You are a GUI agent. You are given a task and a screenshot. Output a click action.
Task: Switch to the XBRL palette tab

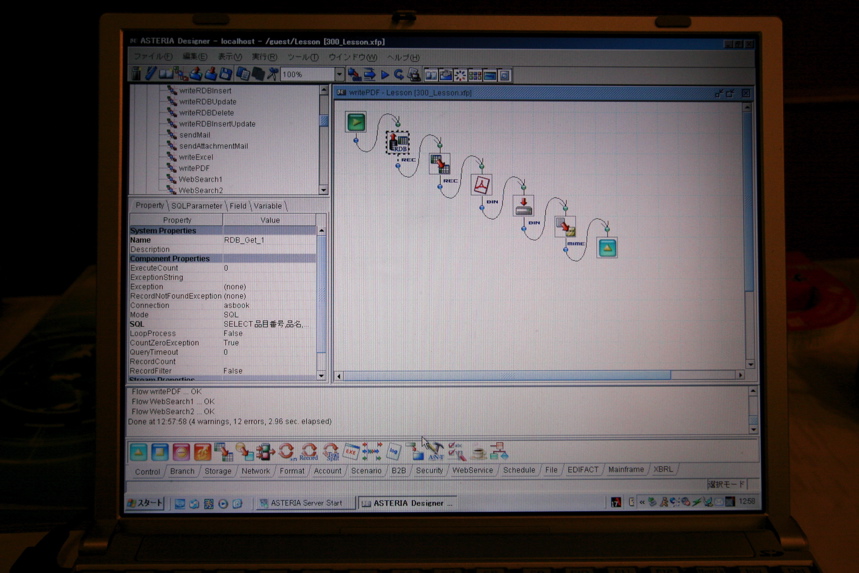[663, 469]
